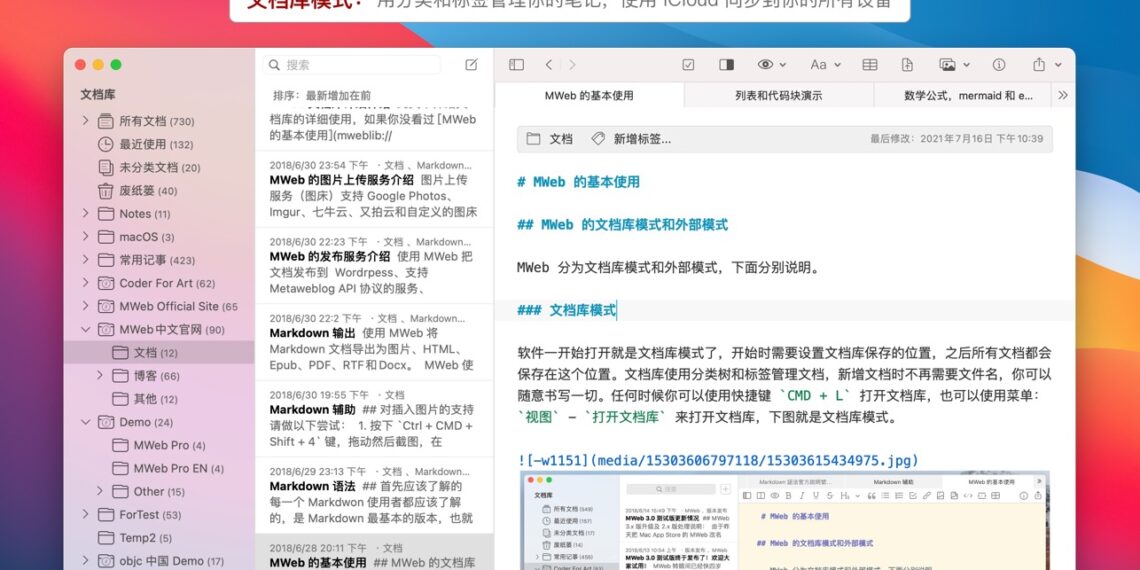Viewport: 1140px width, 570px height.
Task: Expand the MWeb Official Site chevron
Action: point(85,306)
